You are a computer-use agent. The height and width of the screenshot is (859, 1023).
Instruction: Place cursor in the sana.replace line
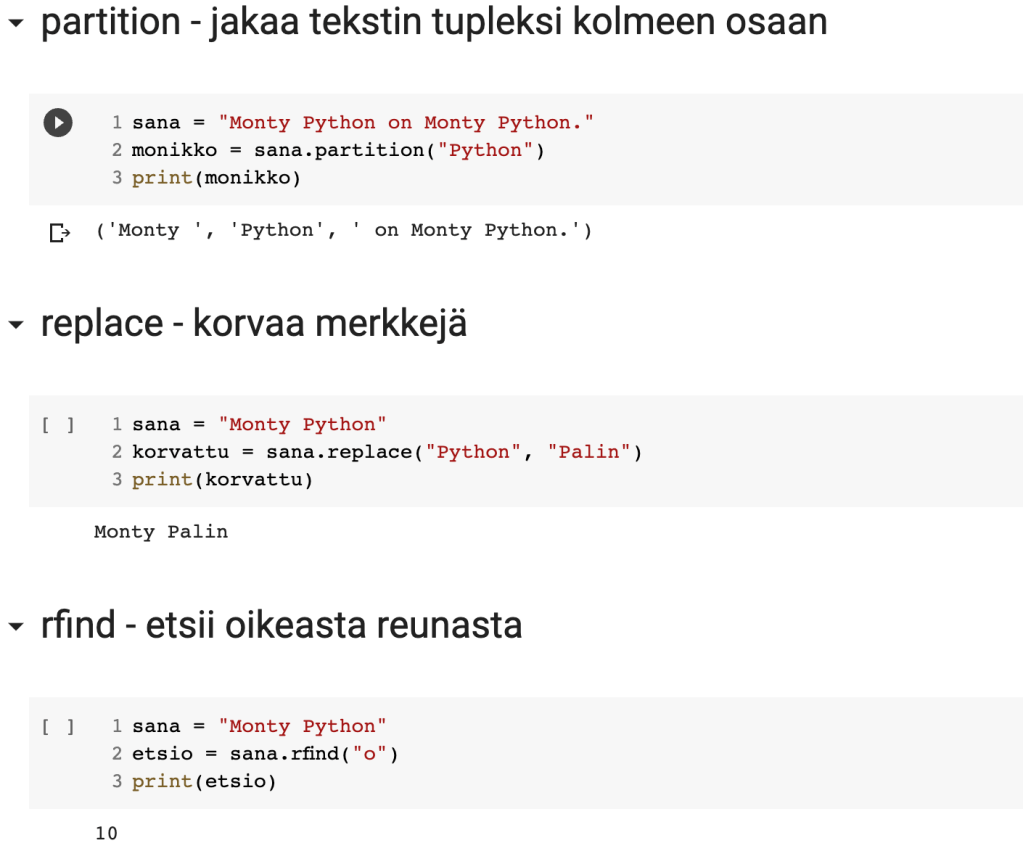point(386,452)
